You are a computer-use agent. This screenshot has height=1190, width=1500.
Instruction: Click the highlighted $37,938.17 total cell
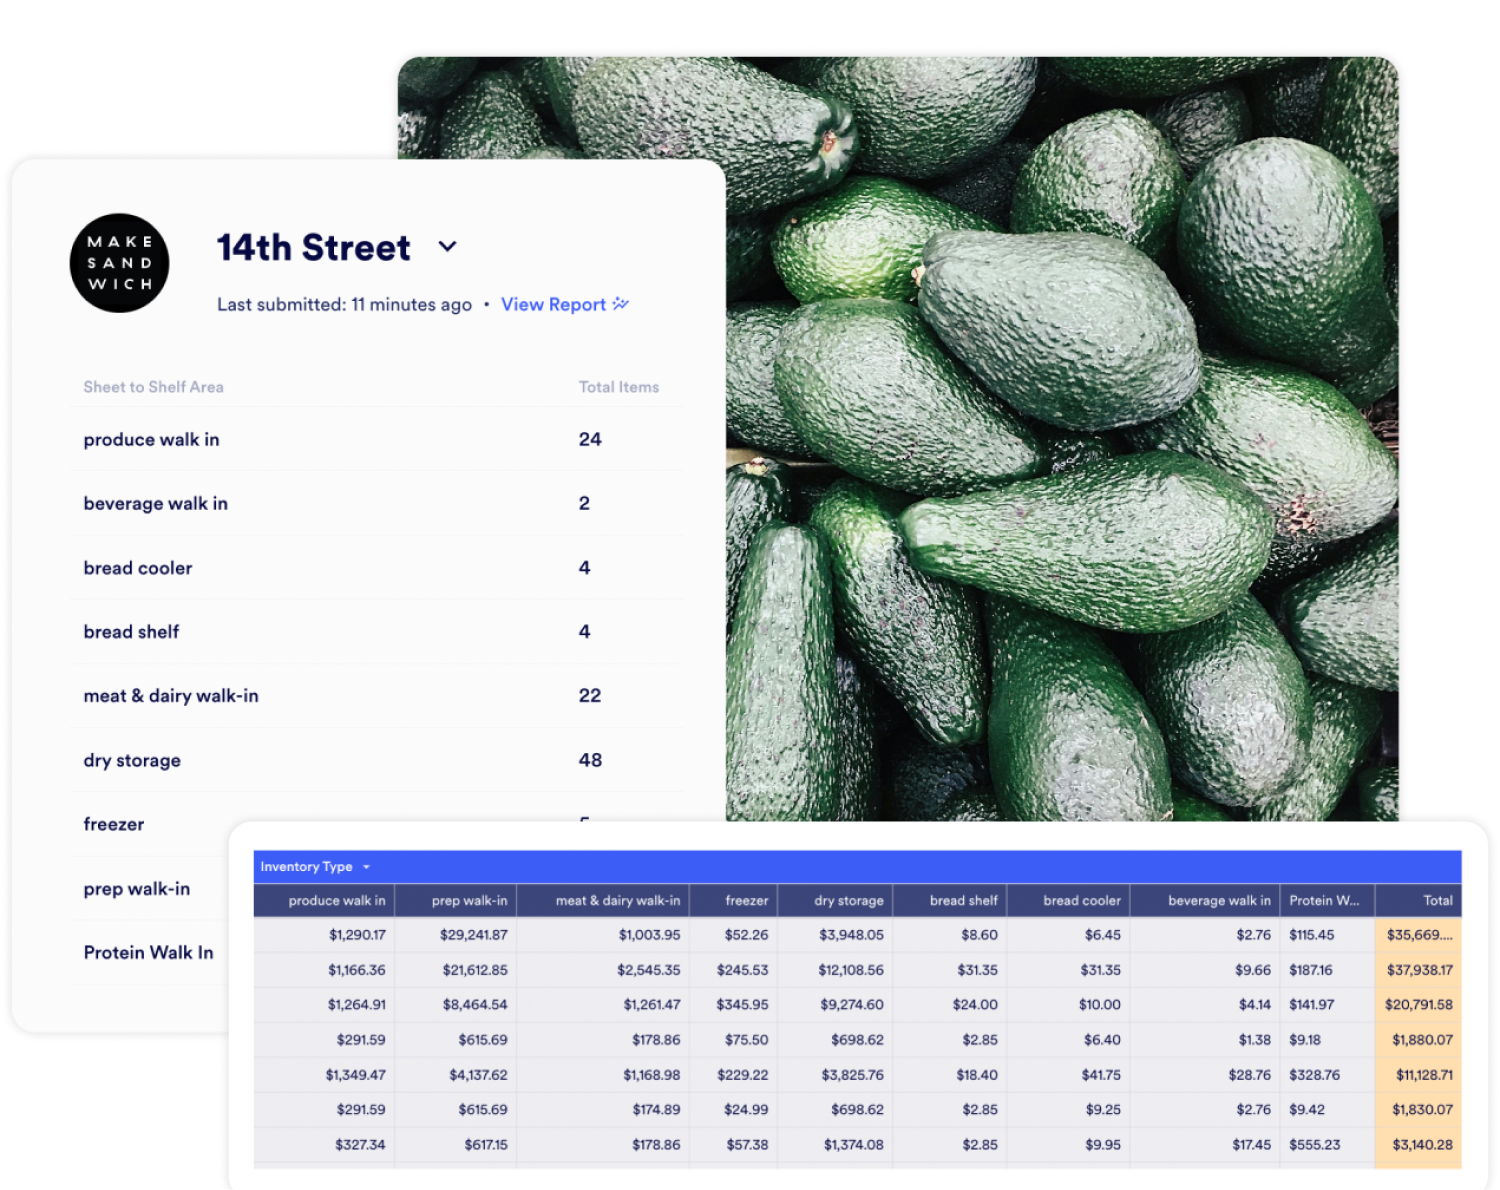[1418, 970]
